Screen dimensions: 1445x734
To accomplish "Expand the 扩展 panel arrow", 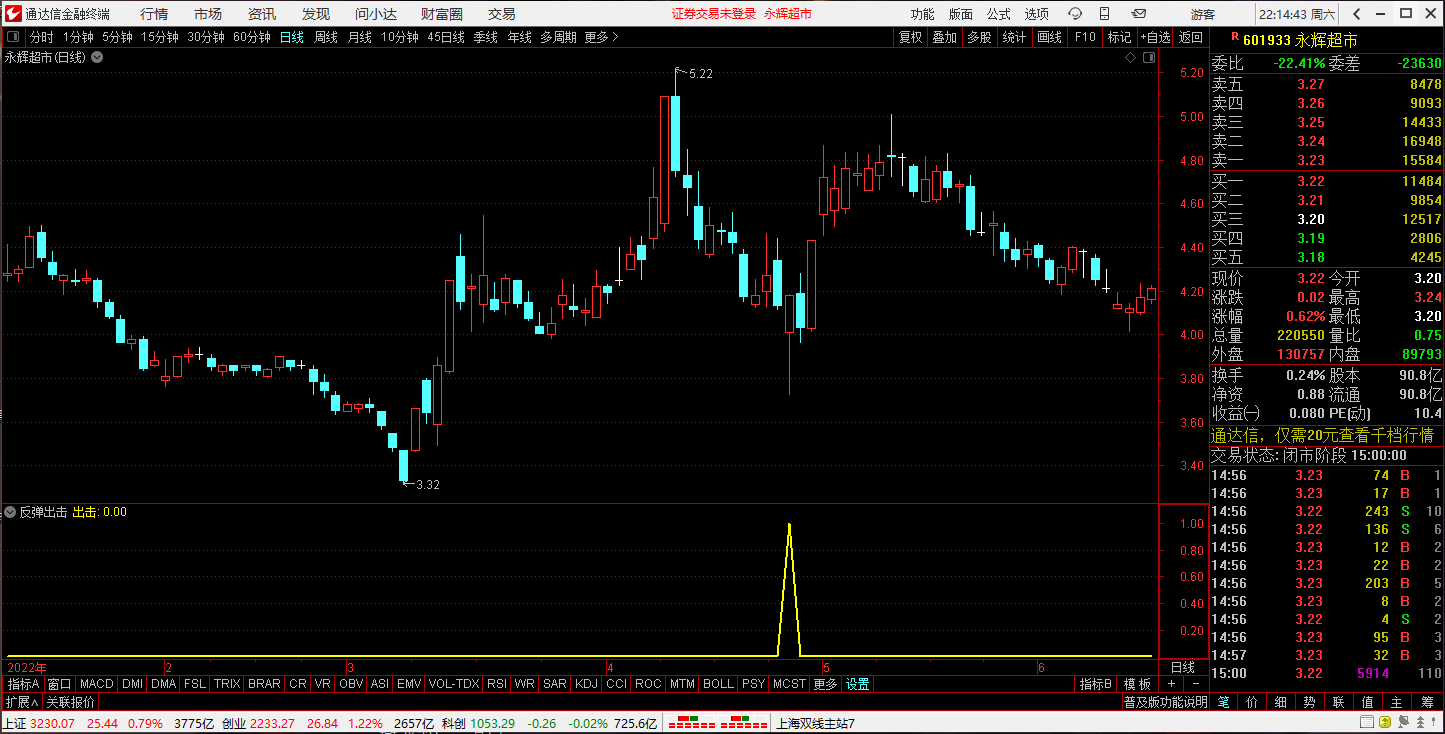I will (21, 702).
